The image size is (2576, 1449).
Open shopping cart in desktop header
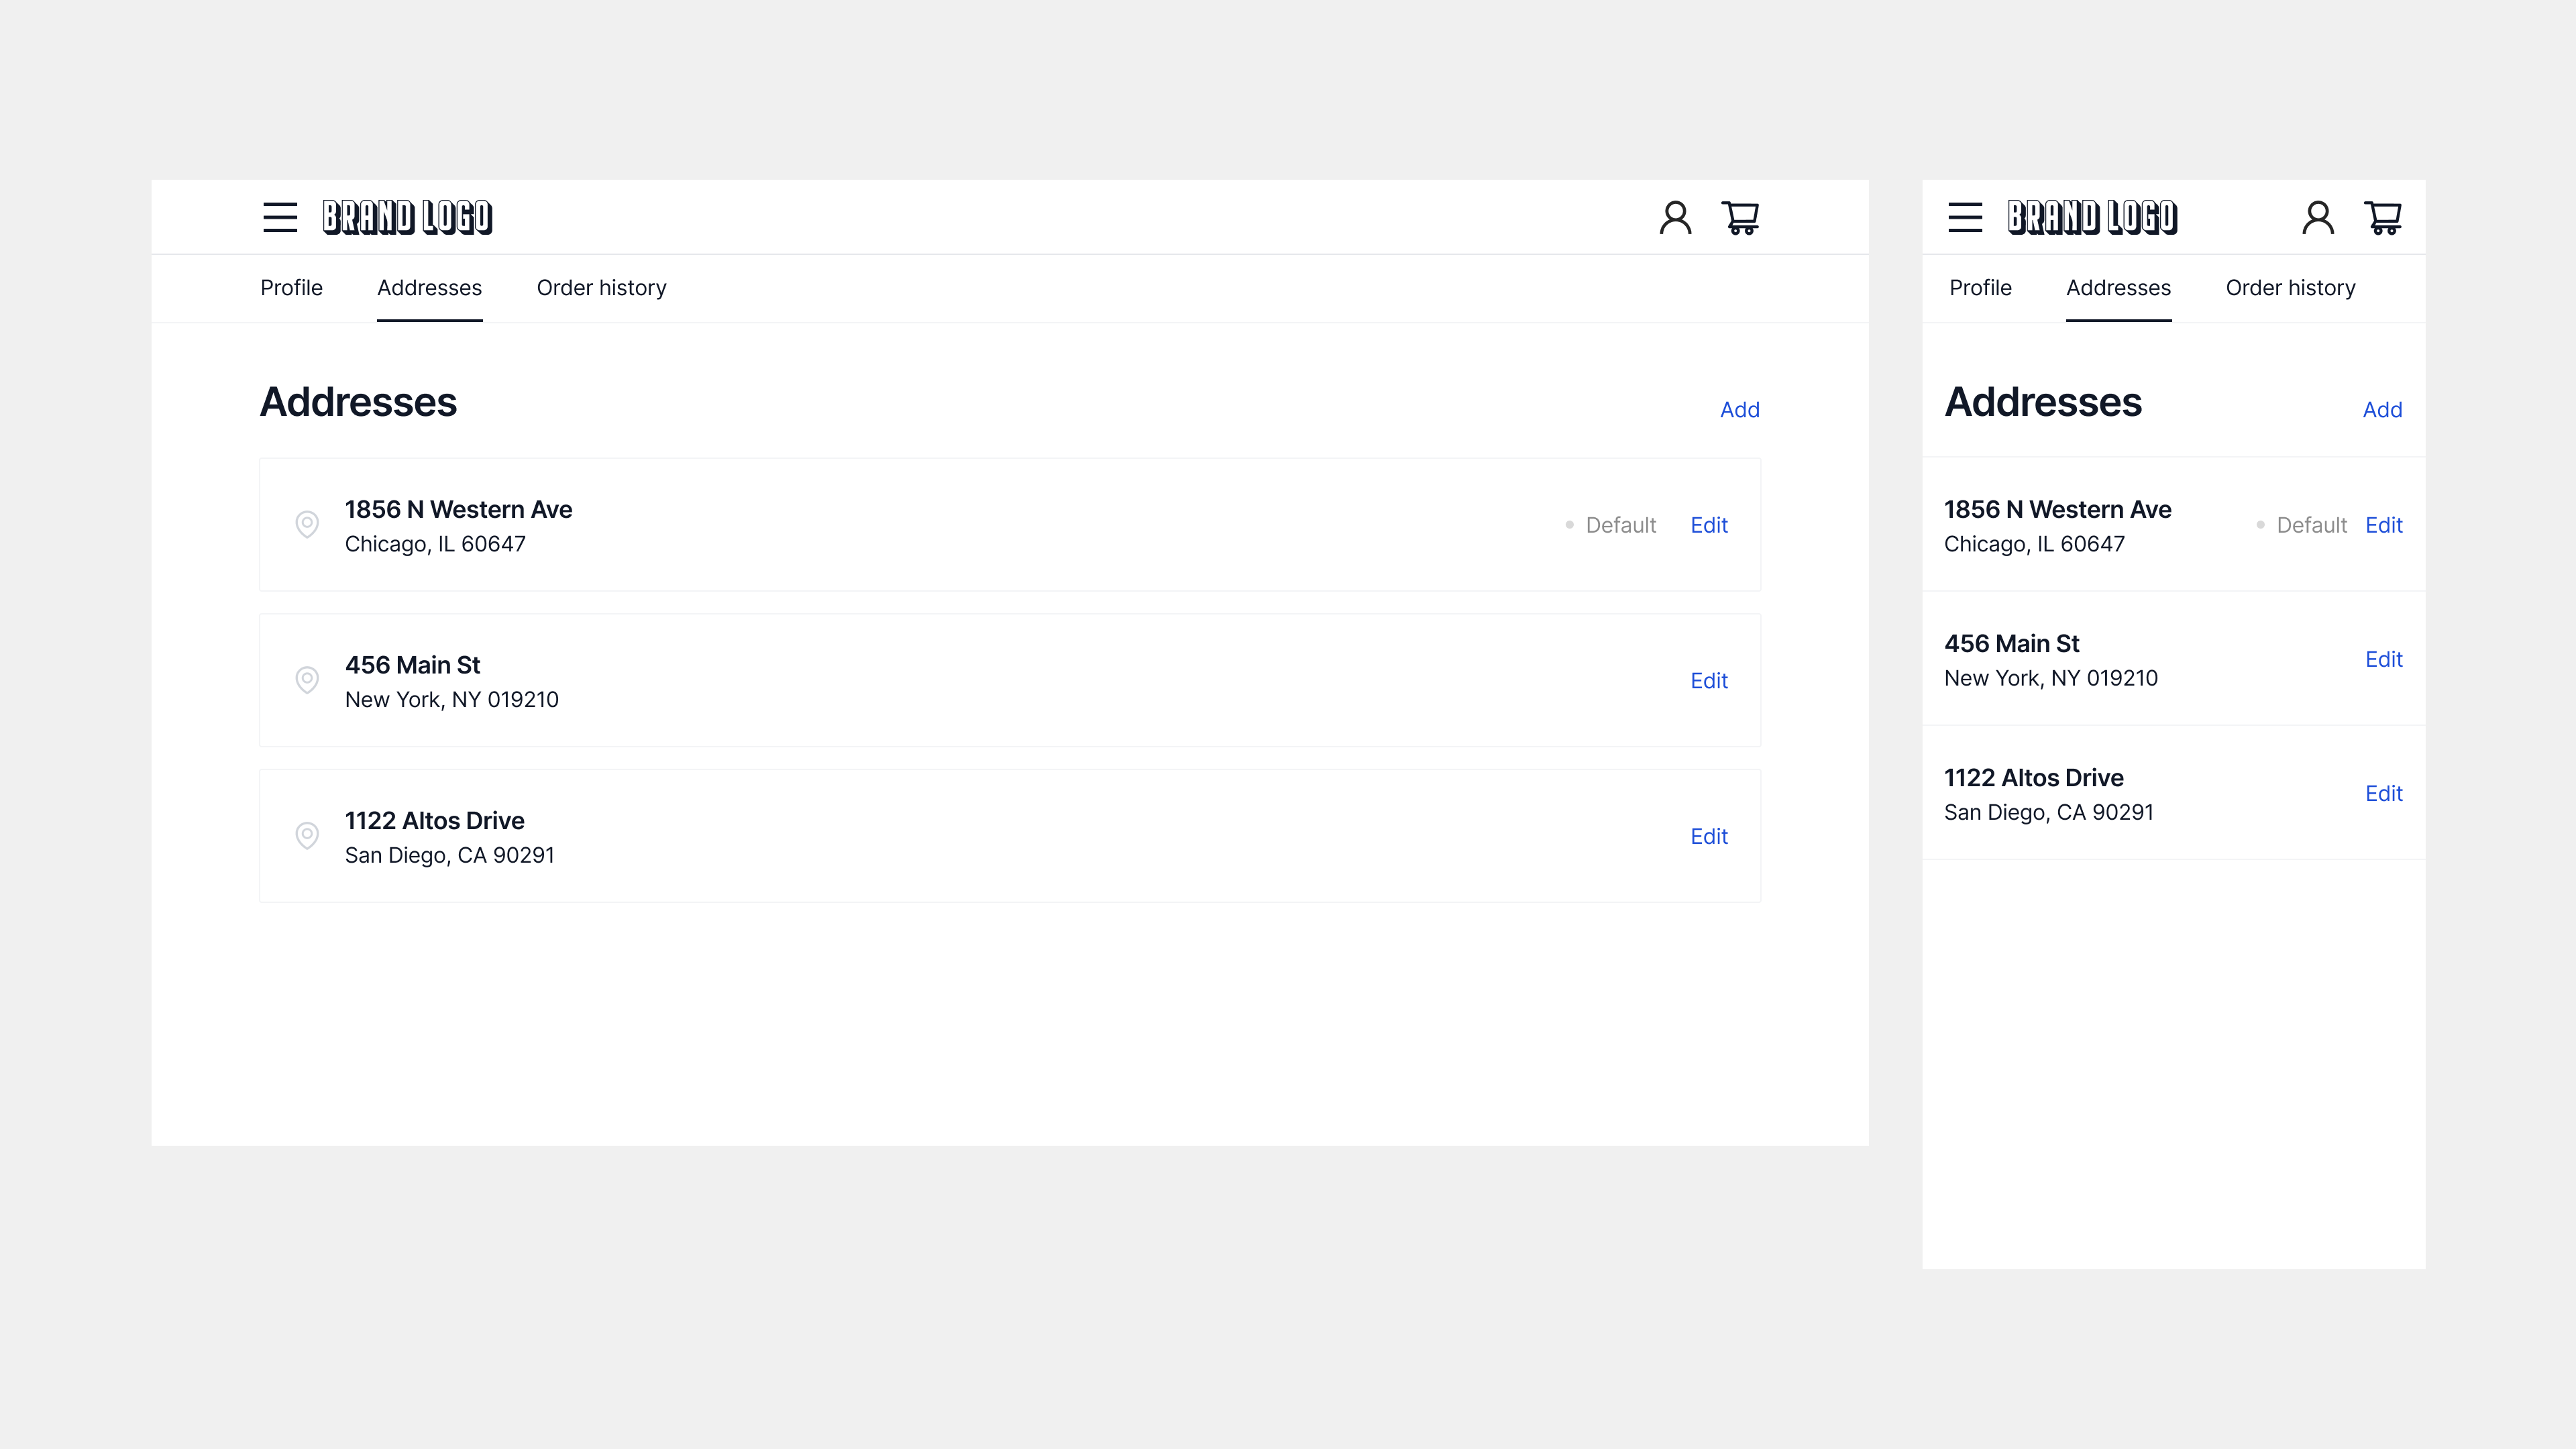click(1740, 217)
